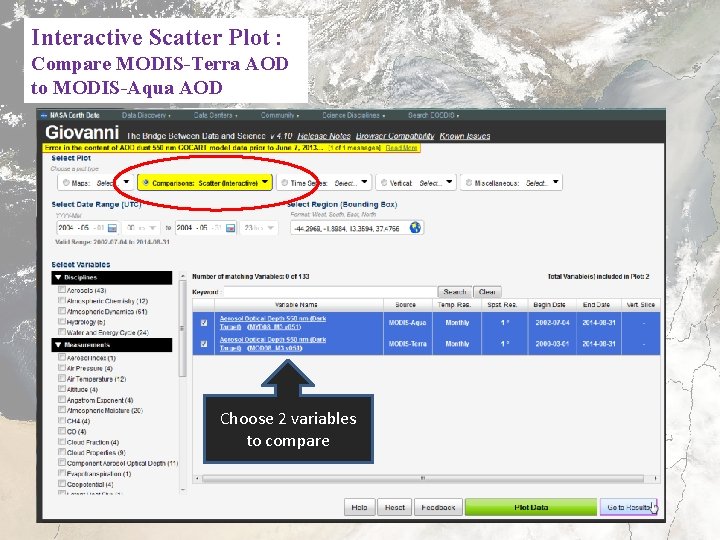Check the Cloud Fraction measurement checkbox
This screenshot has height=540, width=720.
coord(62,442)
